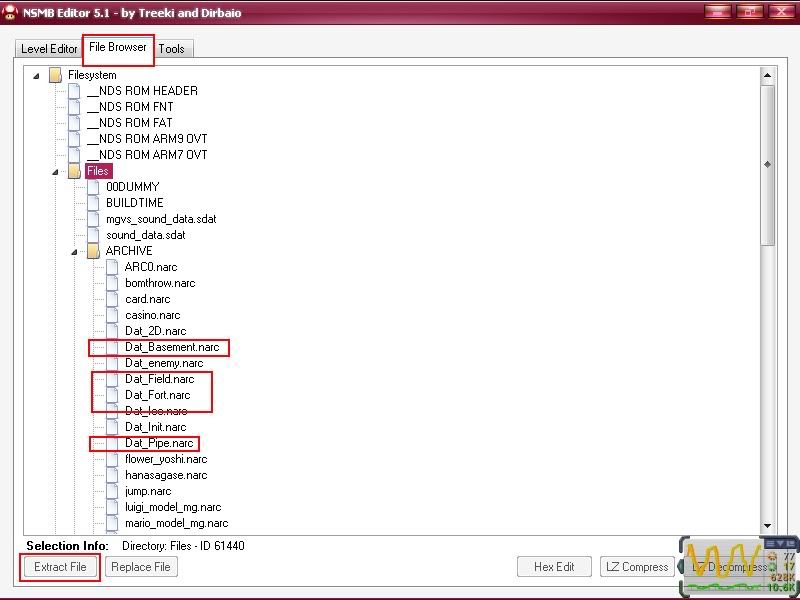Click the file icon beside __NDS ROM HEADER
The image size is (800, 600).
(x=74, y=91)
